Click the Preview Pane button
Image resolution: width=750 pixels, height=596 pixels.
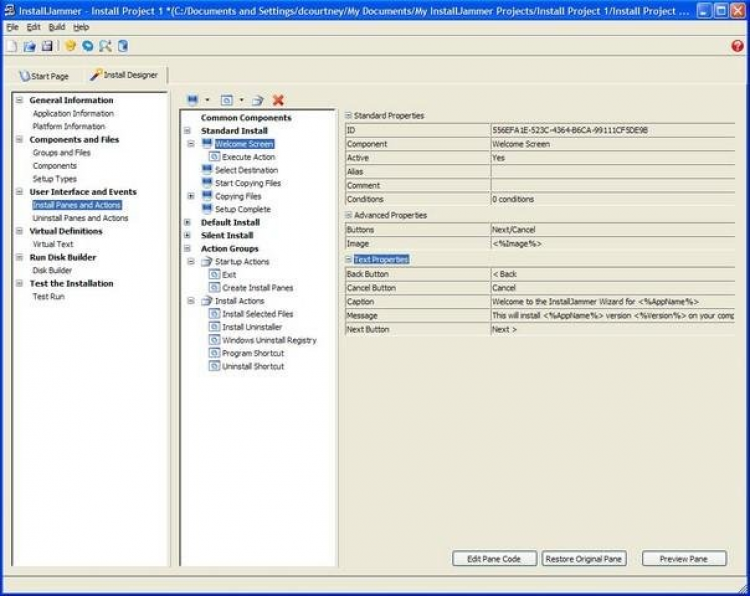(x=684, y=559)
